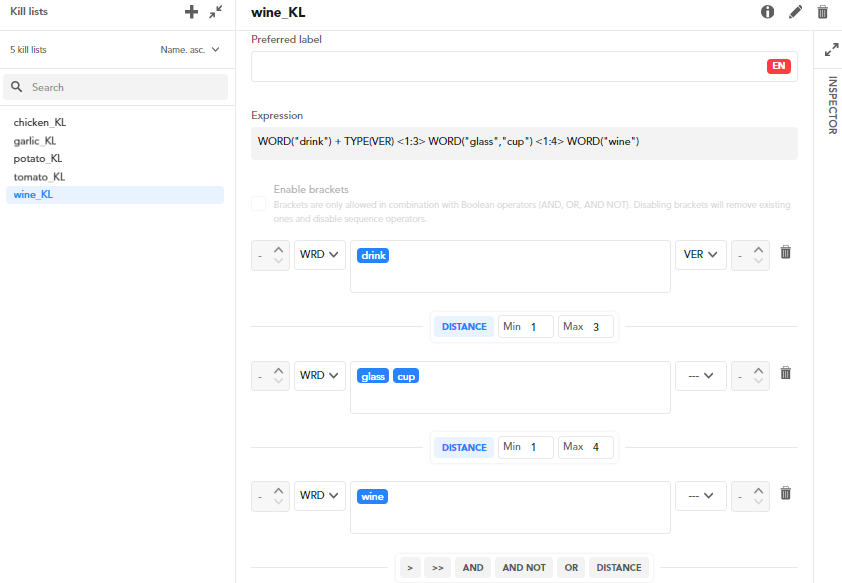Add an OR operator
This screenshot has height=583, width=842.
coord(570,567)
